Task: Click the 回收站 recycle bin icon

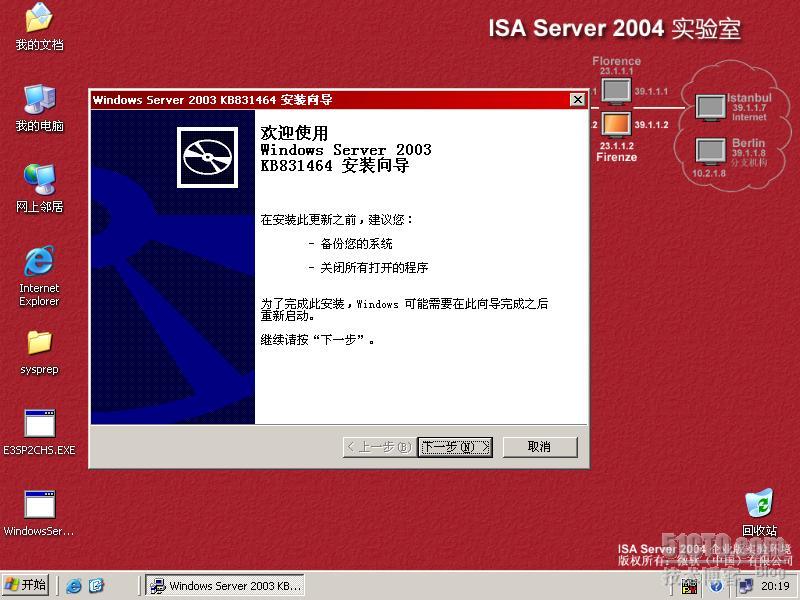Action: [x=759, y=512]
